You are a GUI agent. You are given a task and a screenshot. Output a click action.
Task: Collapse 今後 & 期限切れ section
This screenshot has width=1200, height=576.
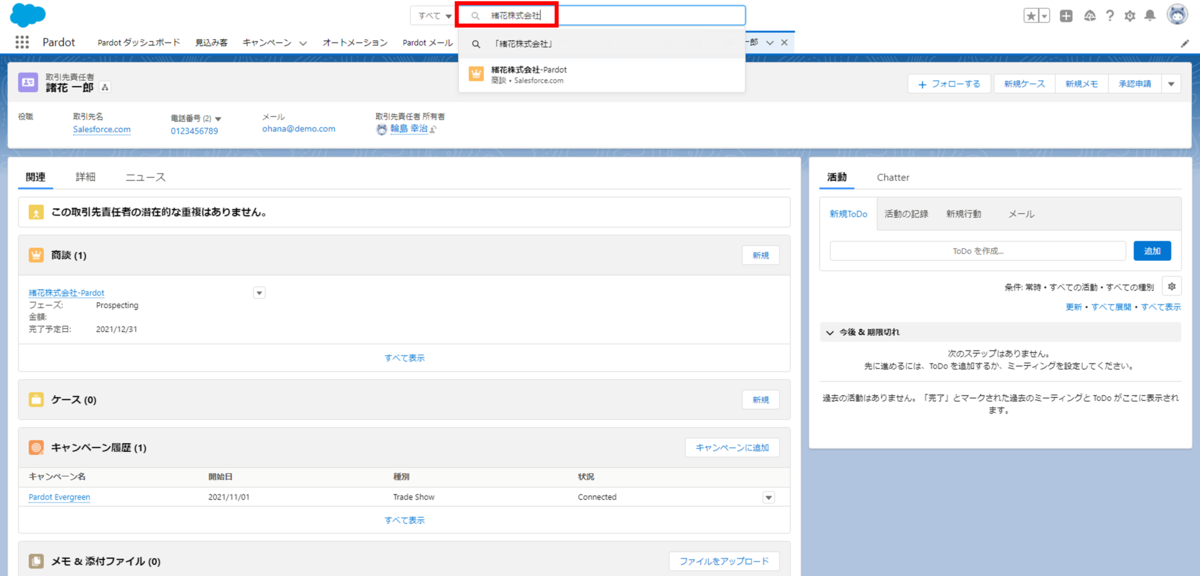pyautogui.click(x=829, y=332)
